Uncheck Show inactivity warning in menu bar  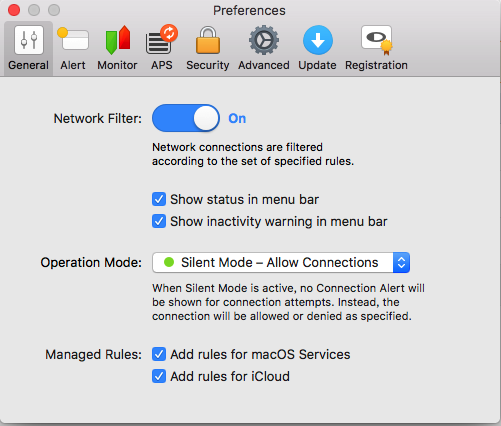159,221
